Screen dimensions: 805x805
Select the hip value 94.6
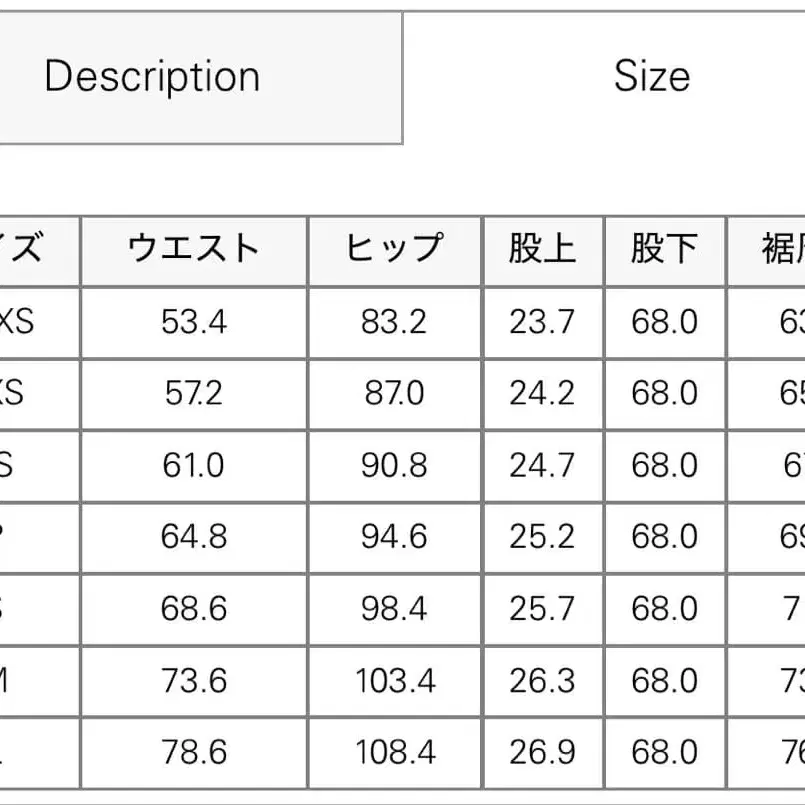pyautogui.click(x=394, y=535)
